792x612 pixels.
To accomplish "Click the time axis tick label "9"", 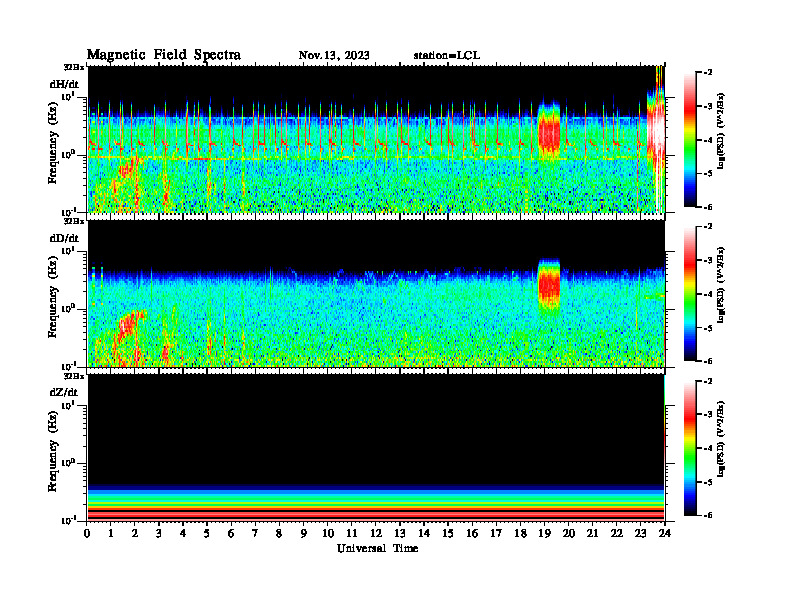I will pyautogui.click(x=303, y=534).
